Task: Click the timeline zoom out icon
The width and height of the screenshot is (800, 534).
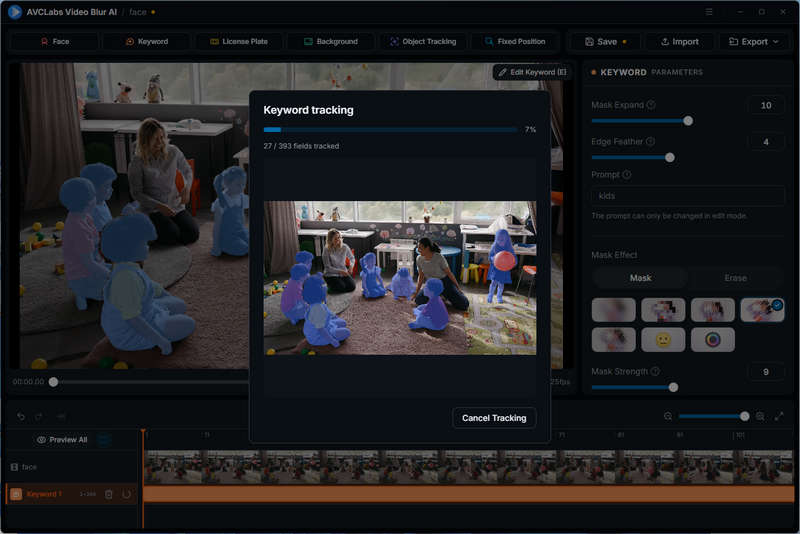Action: pos(668,416)
